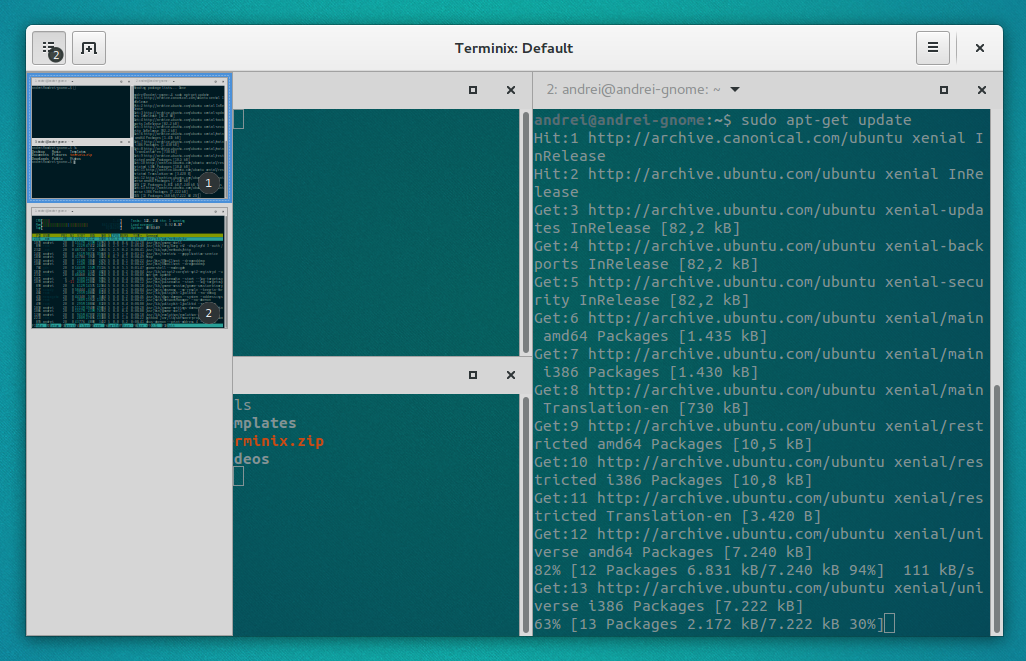The image size is (1026, 661).
Task: Close the bottom-middle terminal pane
Action: [x=510, y=375]
